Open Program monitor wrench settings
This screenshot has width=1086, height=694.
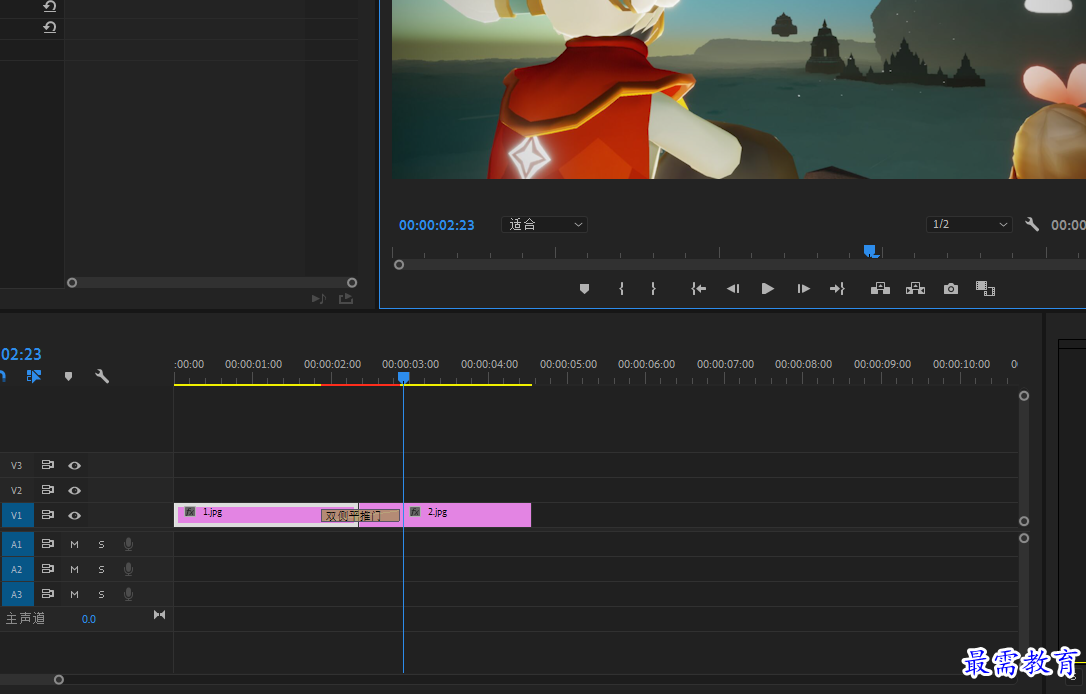1032,224
